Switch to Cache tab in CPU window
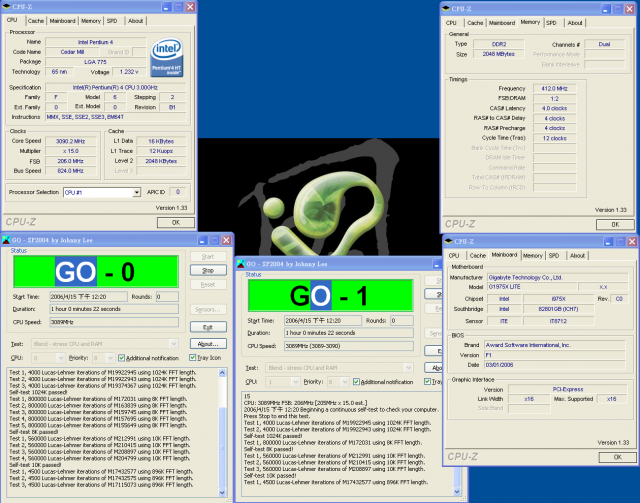Screen dimensions: 640x503 point(36,21)
